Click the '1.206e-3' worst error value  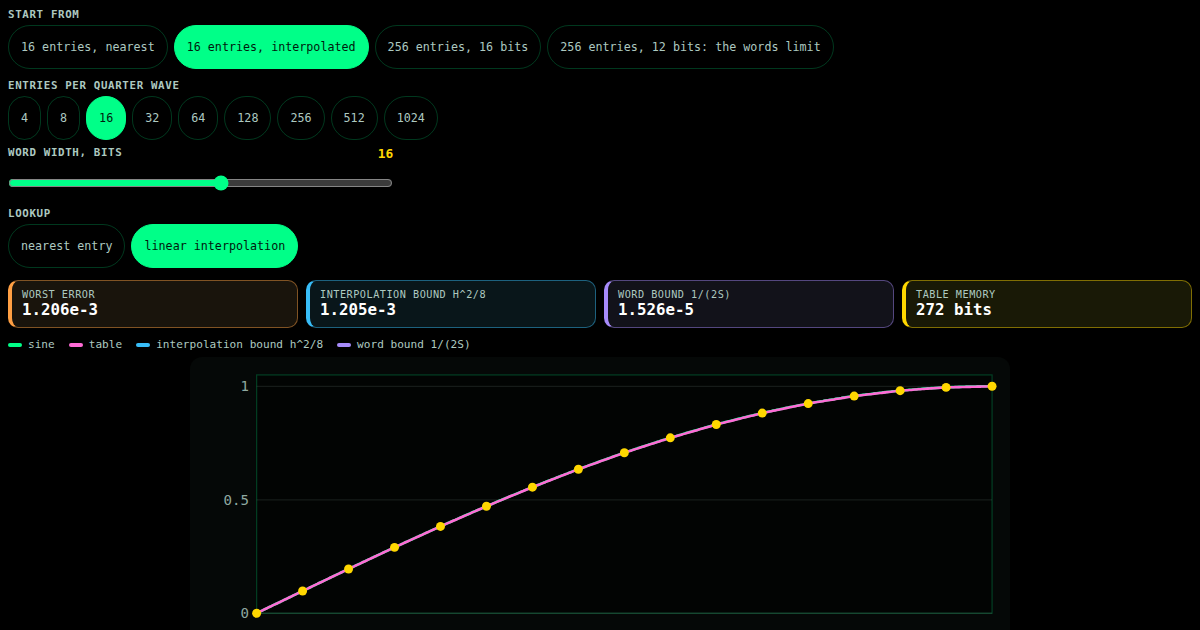click(x=60, y=310)
